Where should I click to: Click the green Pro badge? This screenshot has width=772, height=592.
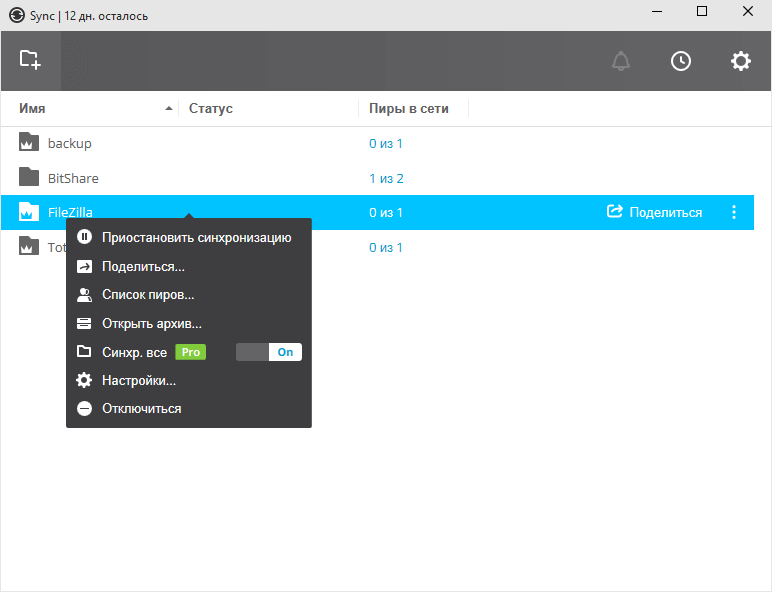[x=191, y=352]
